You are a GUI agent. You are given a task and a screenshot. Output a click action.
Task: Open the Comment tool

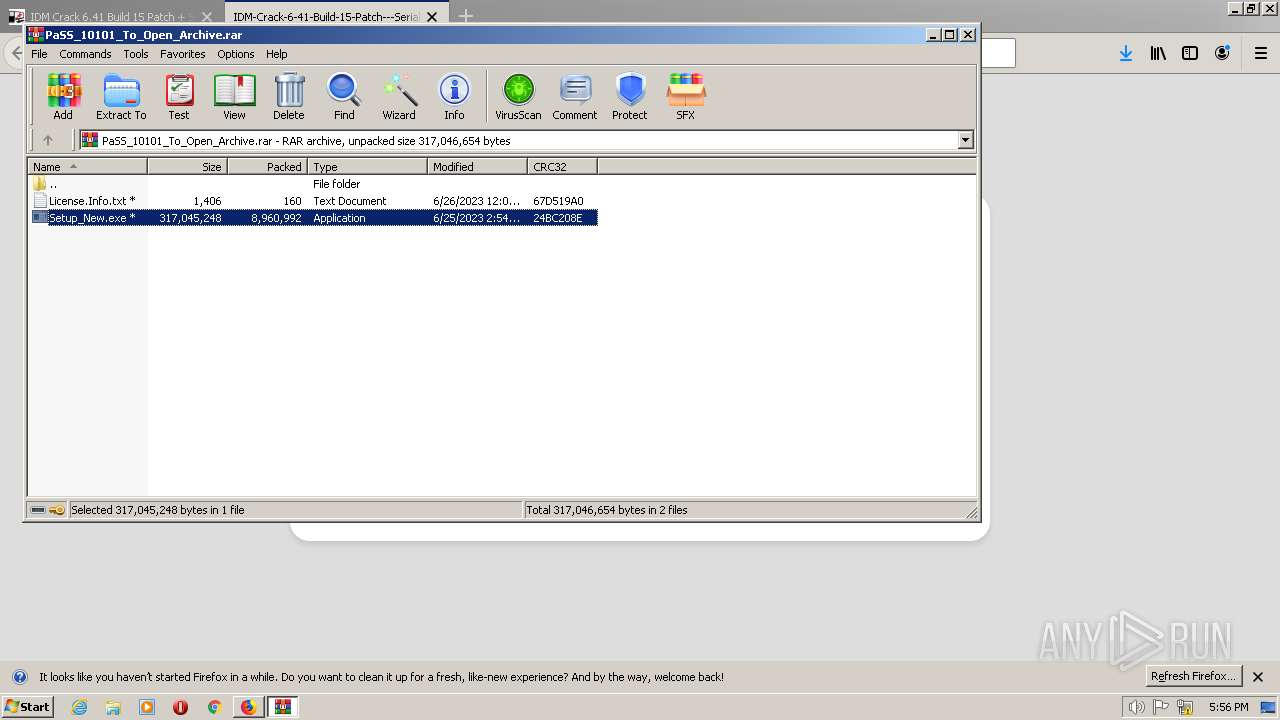tap(575, 97)
